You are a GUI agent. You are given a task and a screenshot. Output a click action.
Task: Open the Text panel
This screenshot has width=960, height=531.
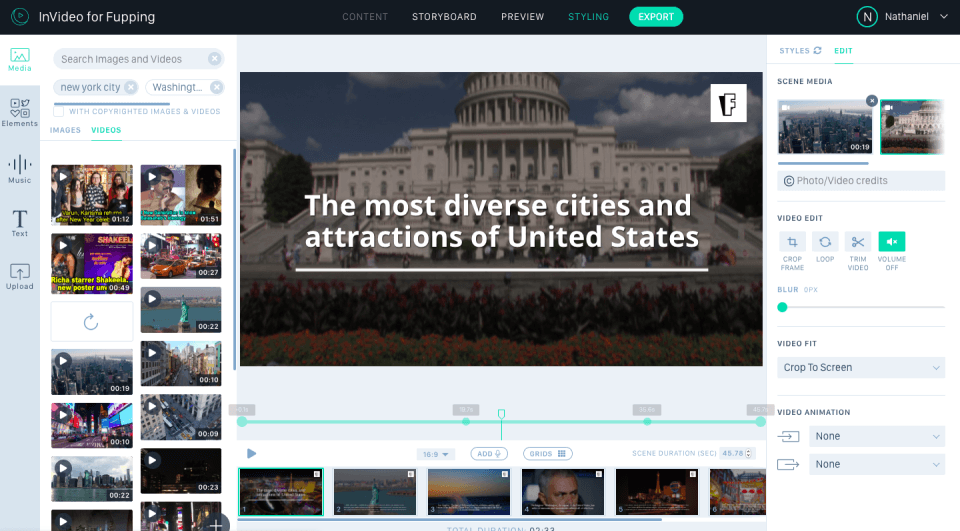(20, 223)
